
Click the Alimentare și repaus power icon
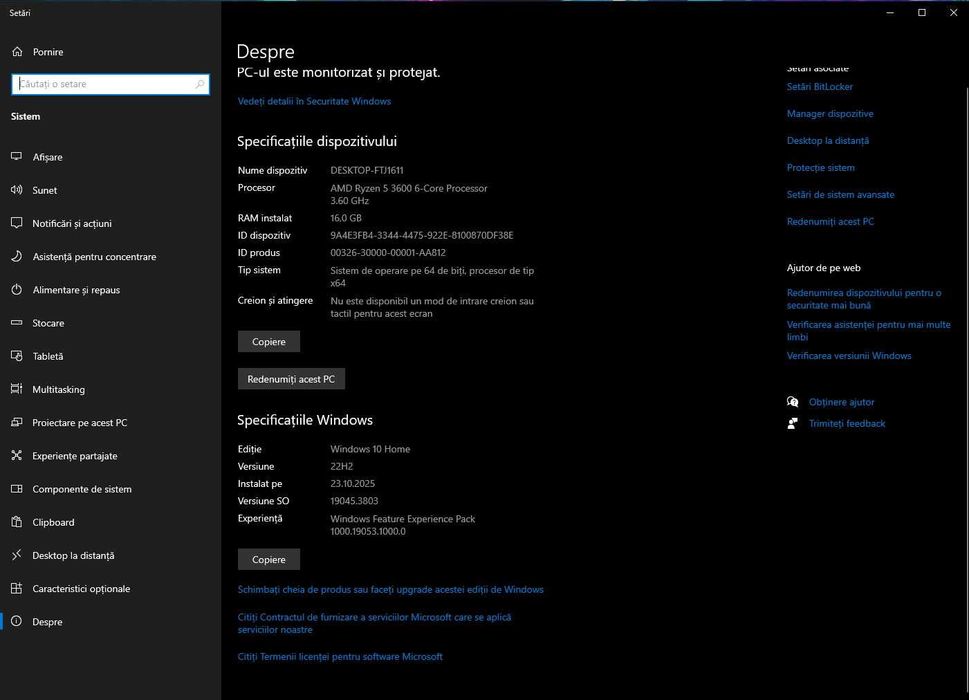pyautogui.click(x=17, y=290)
